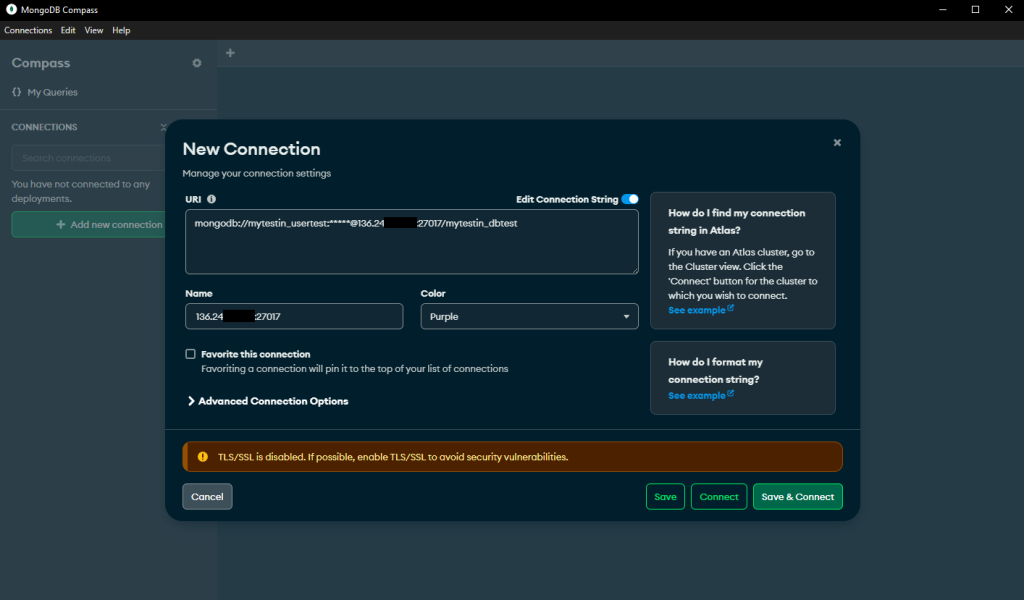Click the Save & Connect button

pos(797,497)
